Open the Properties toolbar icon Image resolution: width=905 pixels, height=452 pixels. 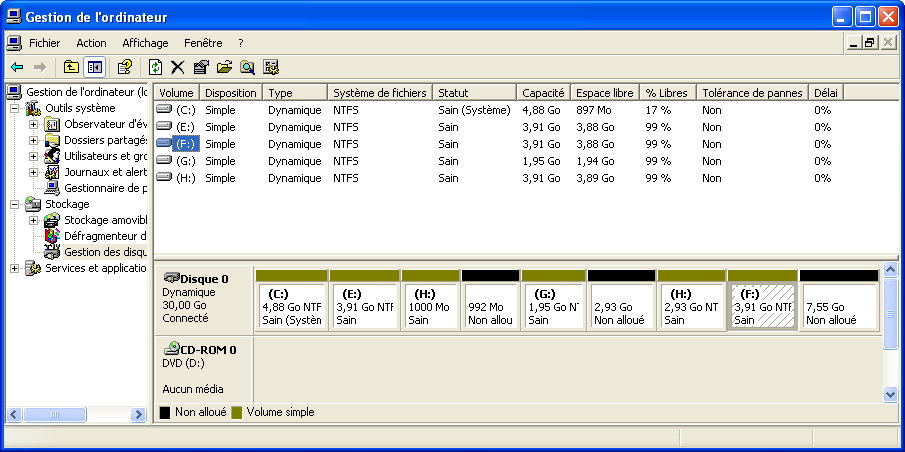pos(200,68)
